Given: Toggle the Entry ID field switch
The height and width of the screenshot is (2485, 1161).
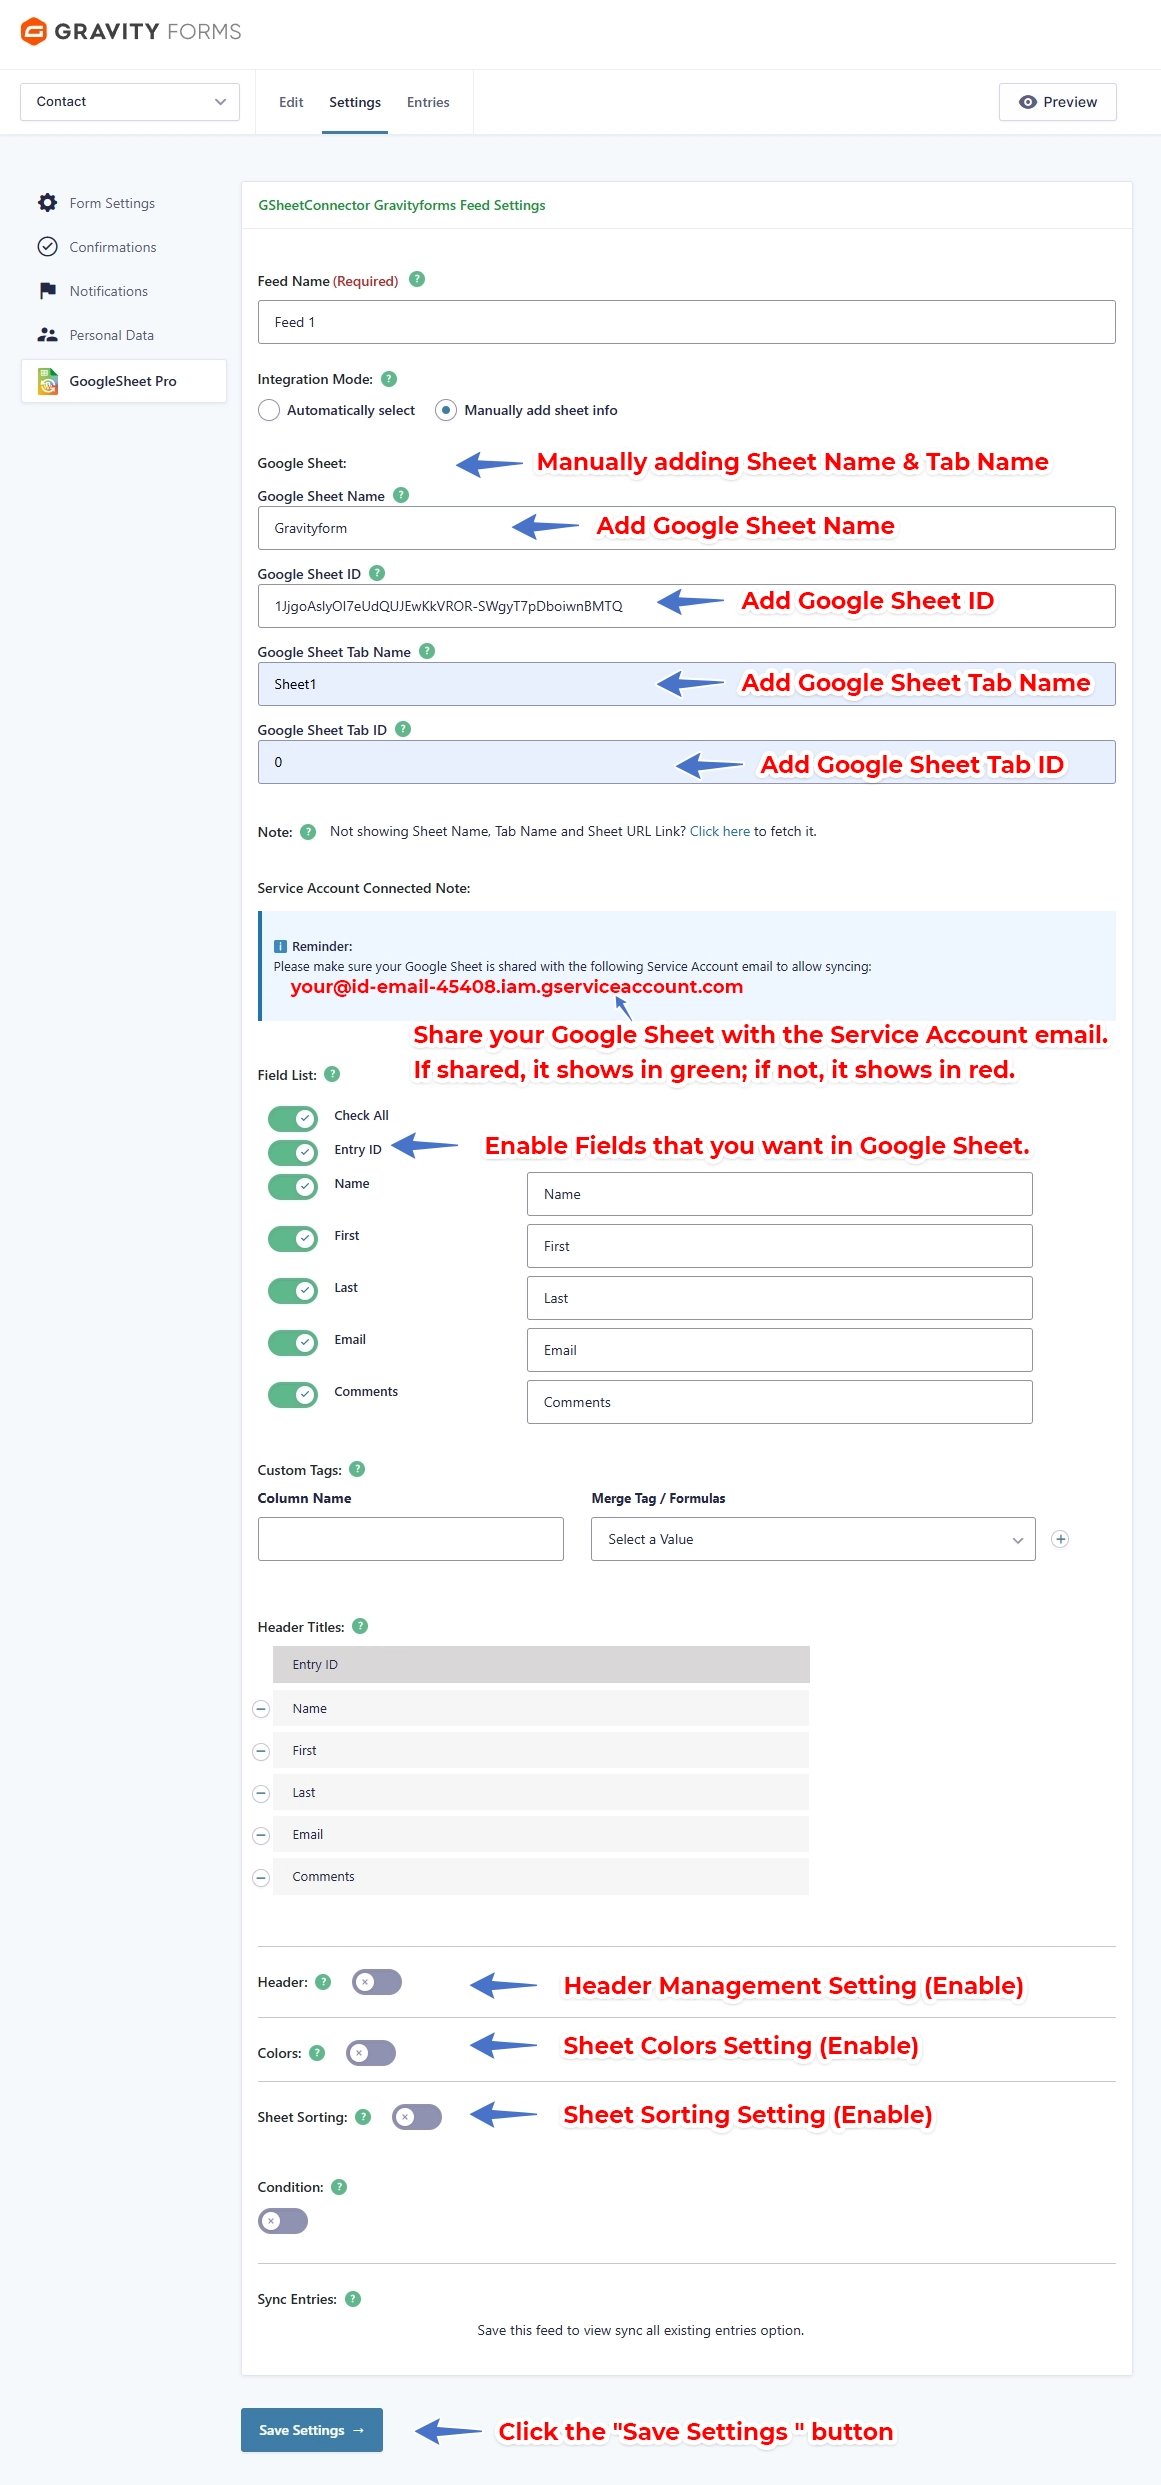Looking at the screenshot, I should point(293,1152).
